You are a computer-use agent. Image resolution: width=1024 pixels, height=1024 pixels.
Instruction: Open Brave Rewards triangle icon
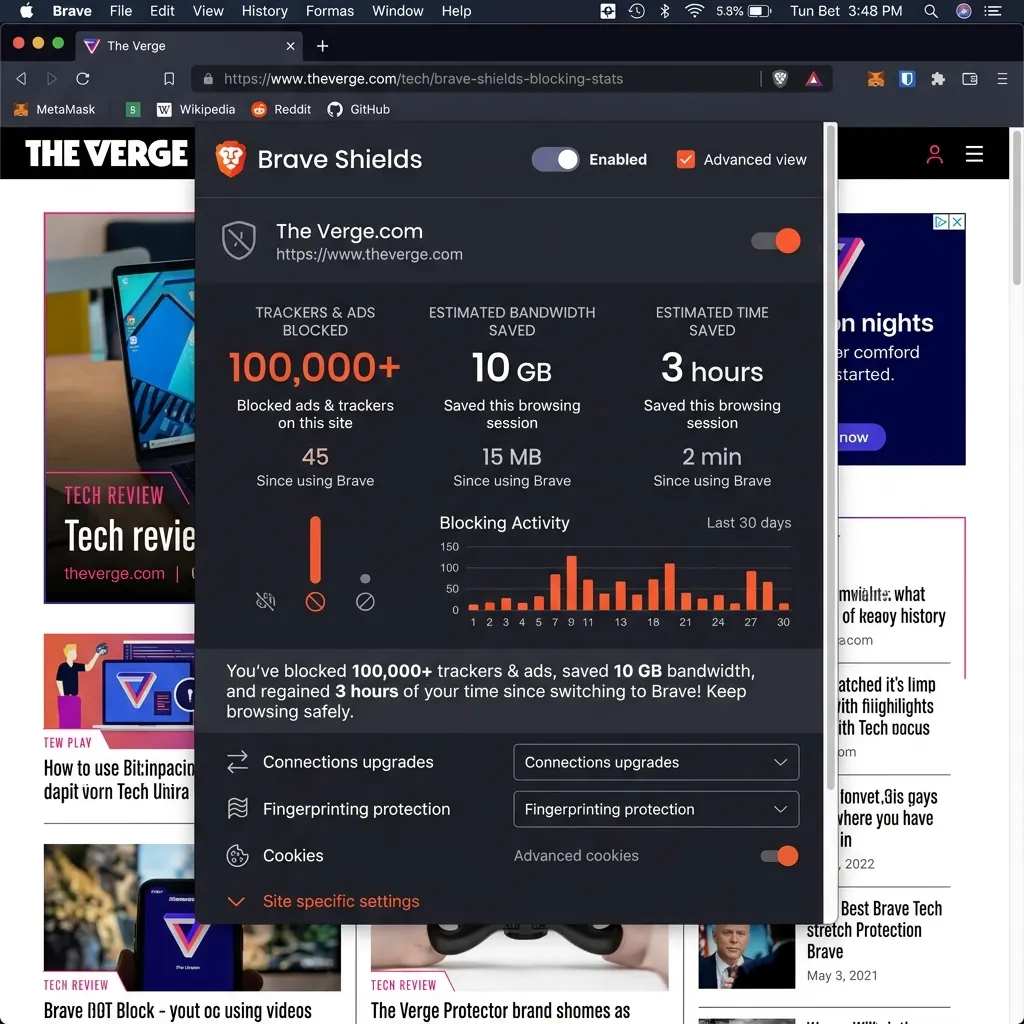(x=813, y=79)
